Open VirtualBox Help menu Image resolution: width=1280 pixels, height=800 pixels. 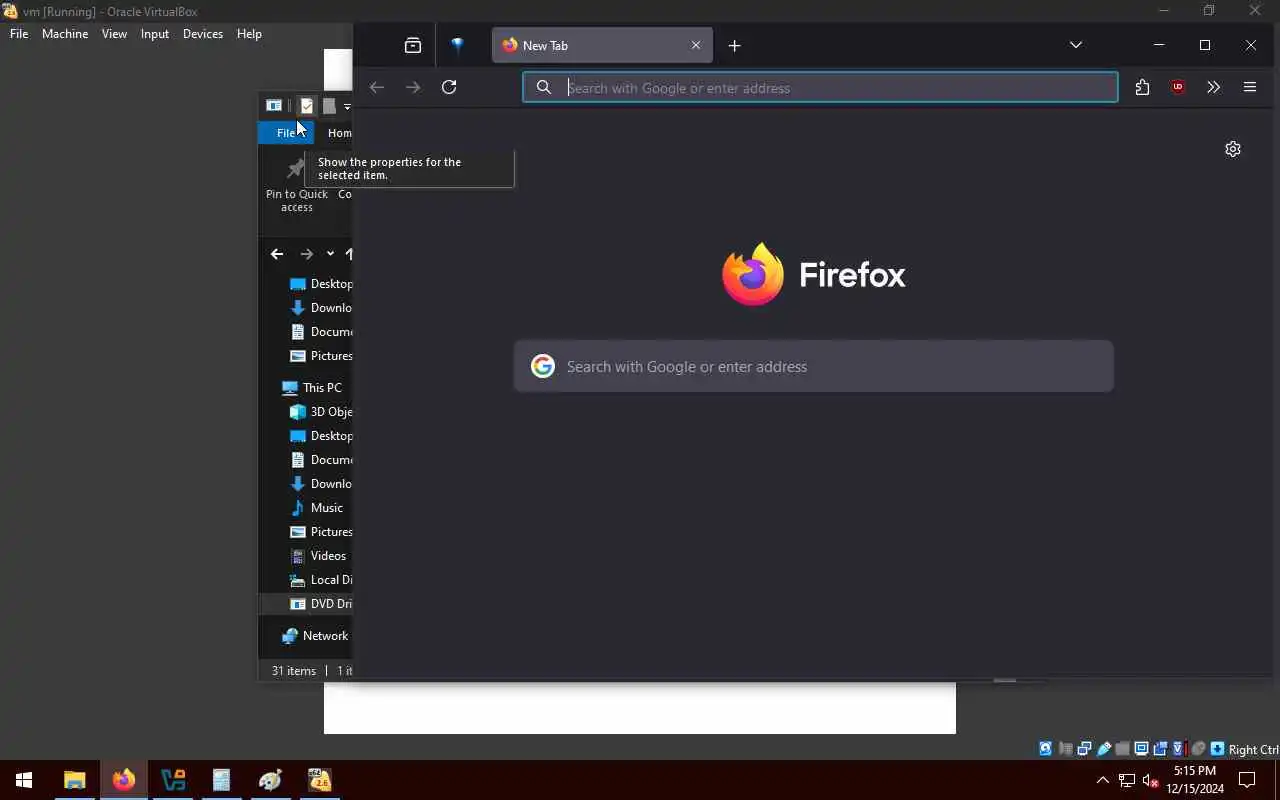click(x=249, y=33)
